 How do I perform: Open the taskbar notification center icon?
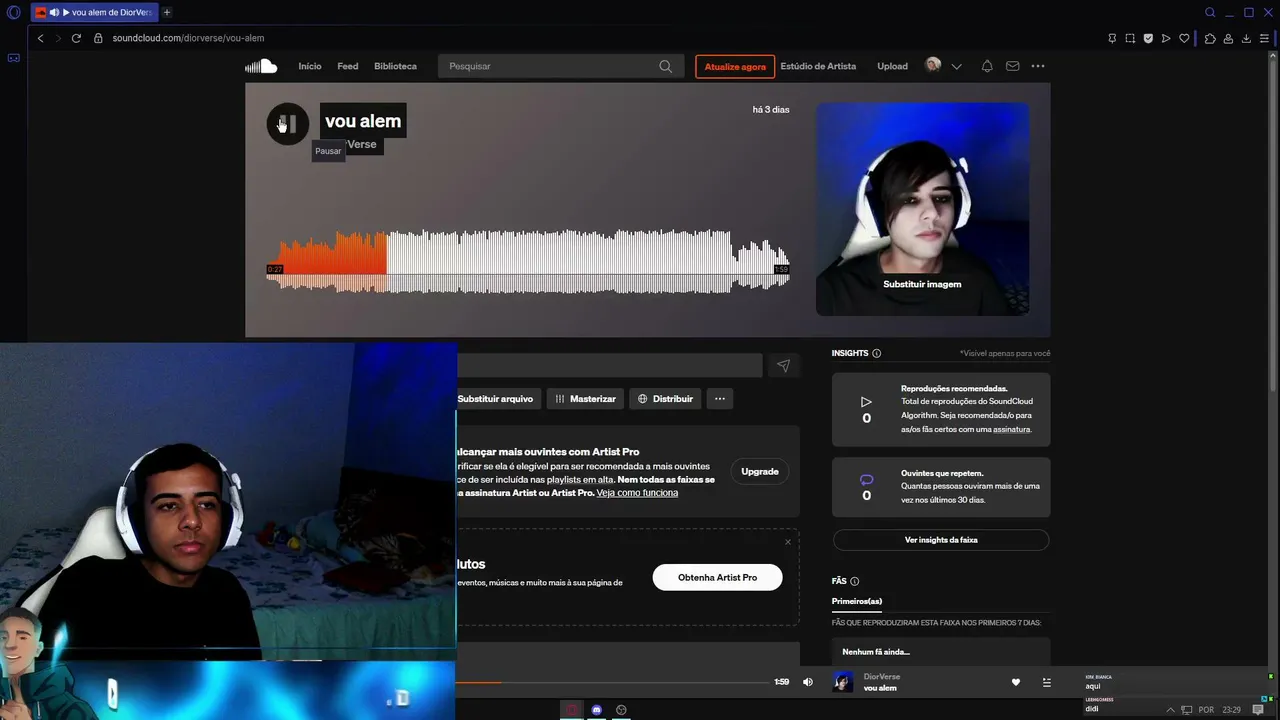tap(1258, 710)
